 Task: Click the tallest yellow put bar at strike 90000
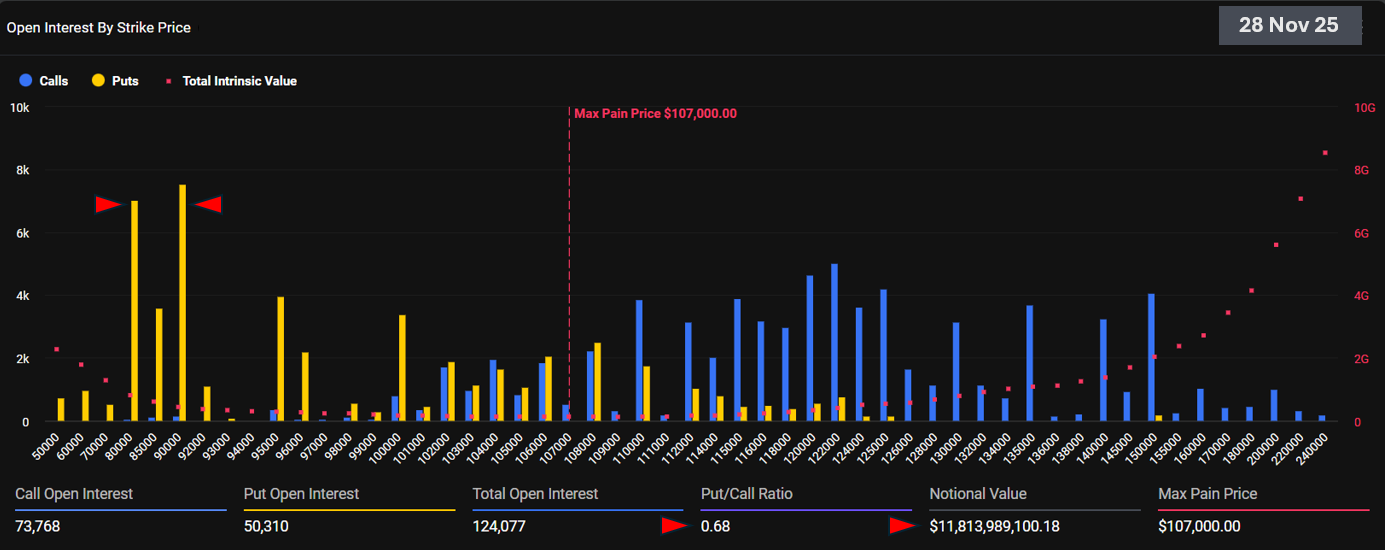click(182, 300)
